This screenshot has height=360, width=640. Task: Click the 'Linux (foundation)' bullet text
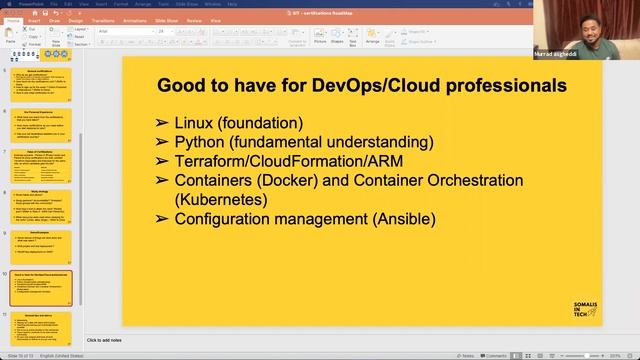(239, 123)
